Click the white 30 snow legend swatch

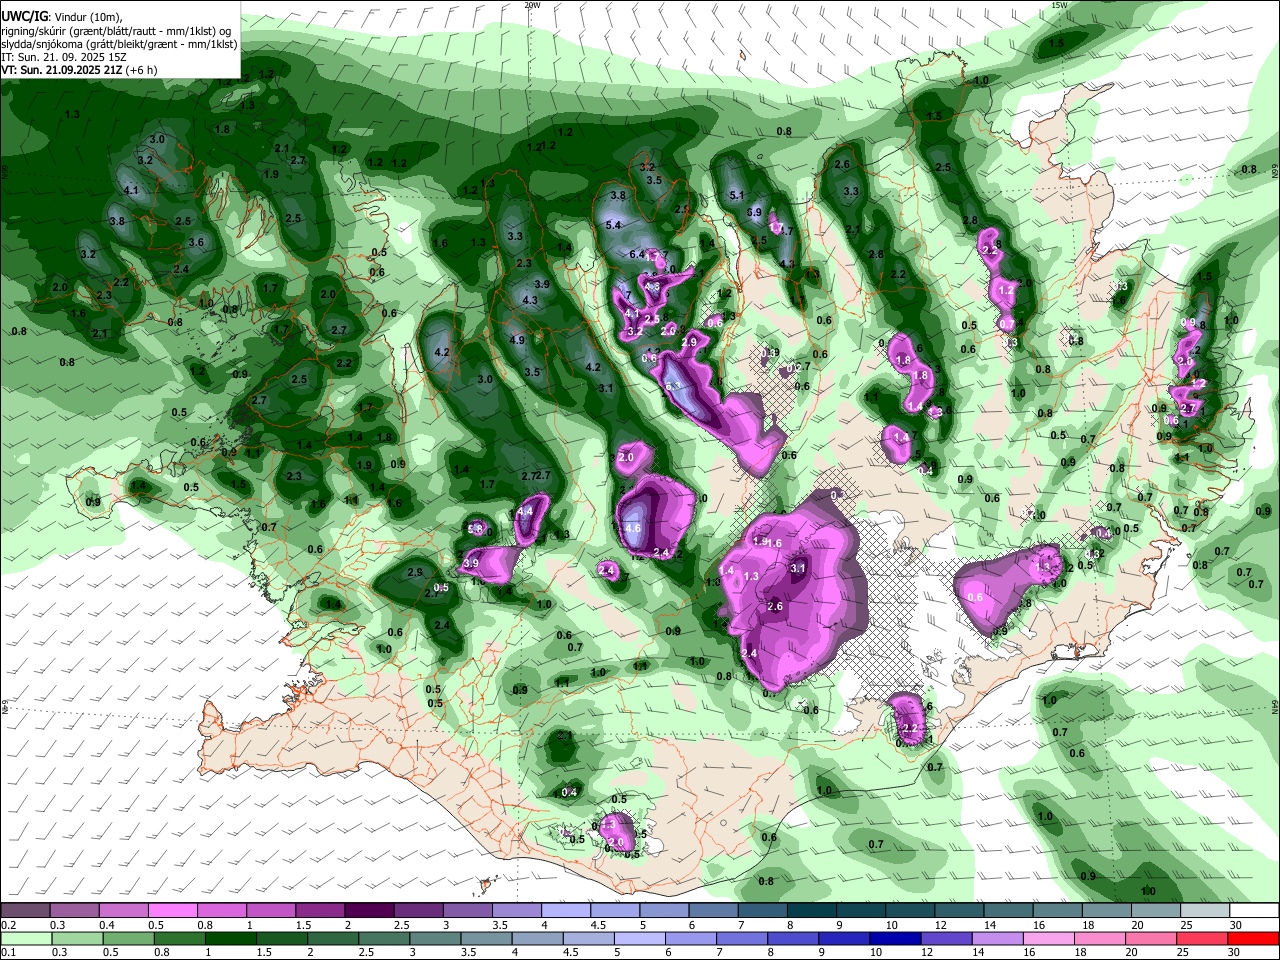[1255, 911]
